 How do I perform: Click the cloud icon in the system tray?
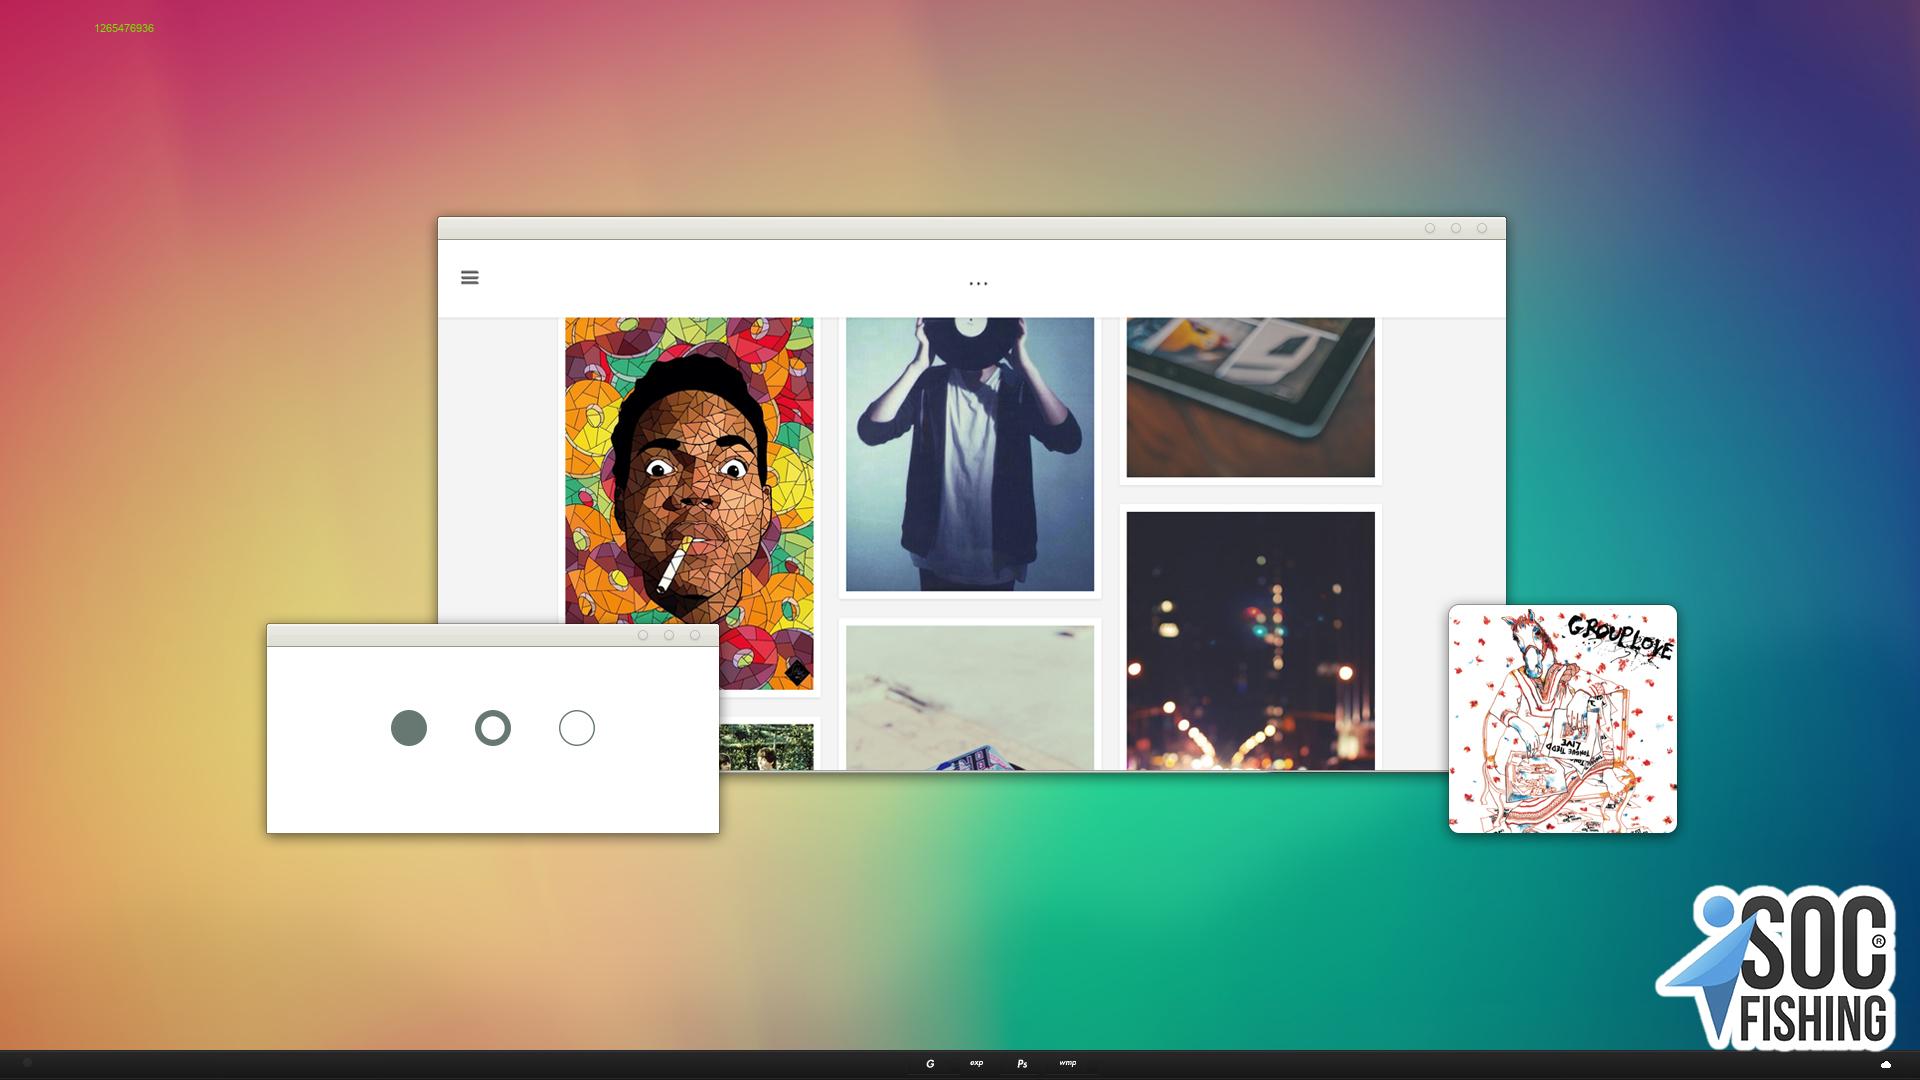(1886, 1065)
